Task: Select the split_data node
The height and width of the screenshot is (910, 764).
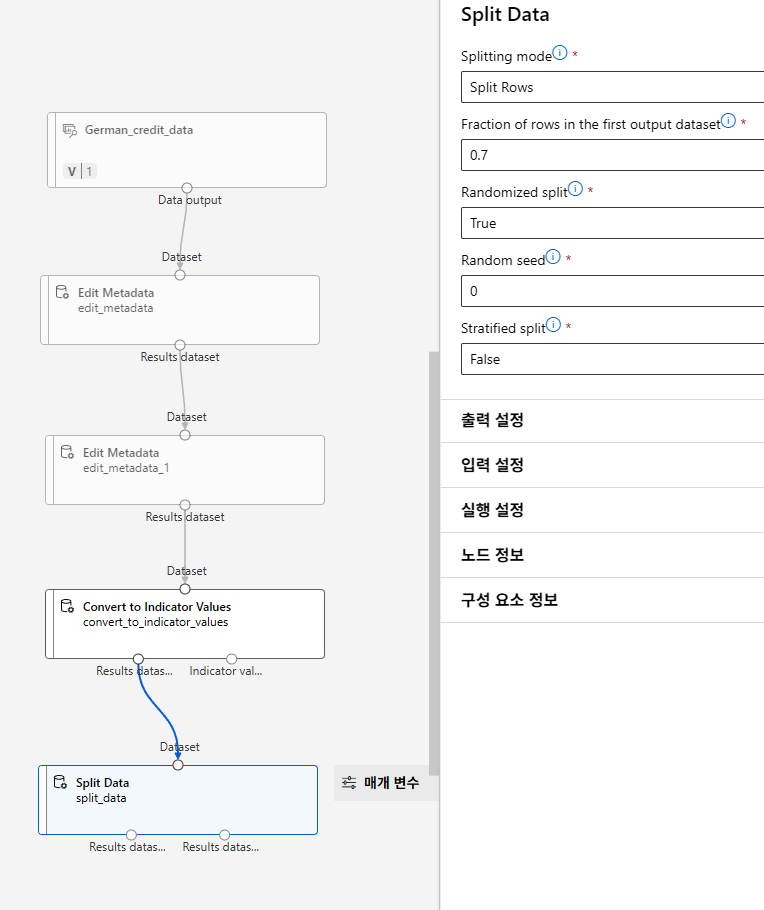Action: coord(178,800)
